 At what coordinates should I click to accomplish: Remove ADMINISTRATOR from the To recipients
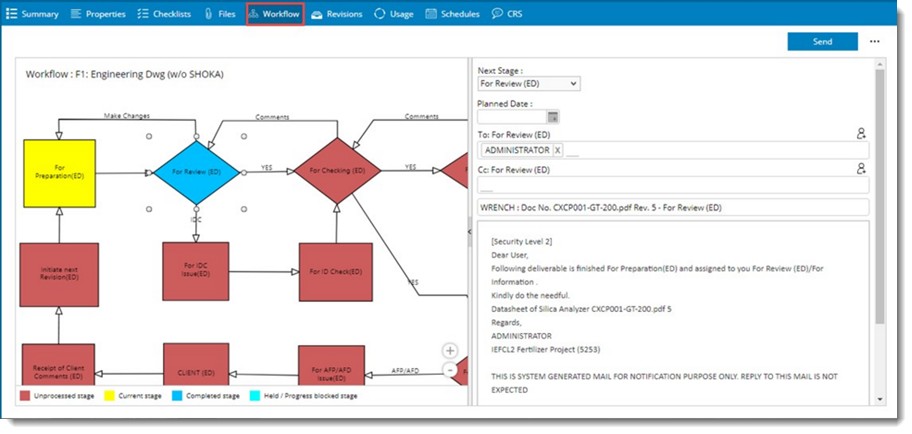pos(558,150)
